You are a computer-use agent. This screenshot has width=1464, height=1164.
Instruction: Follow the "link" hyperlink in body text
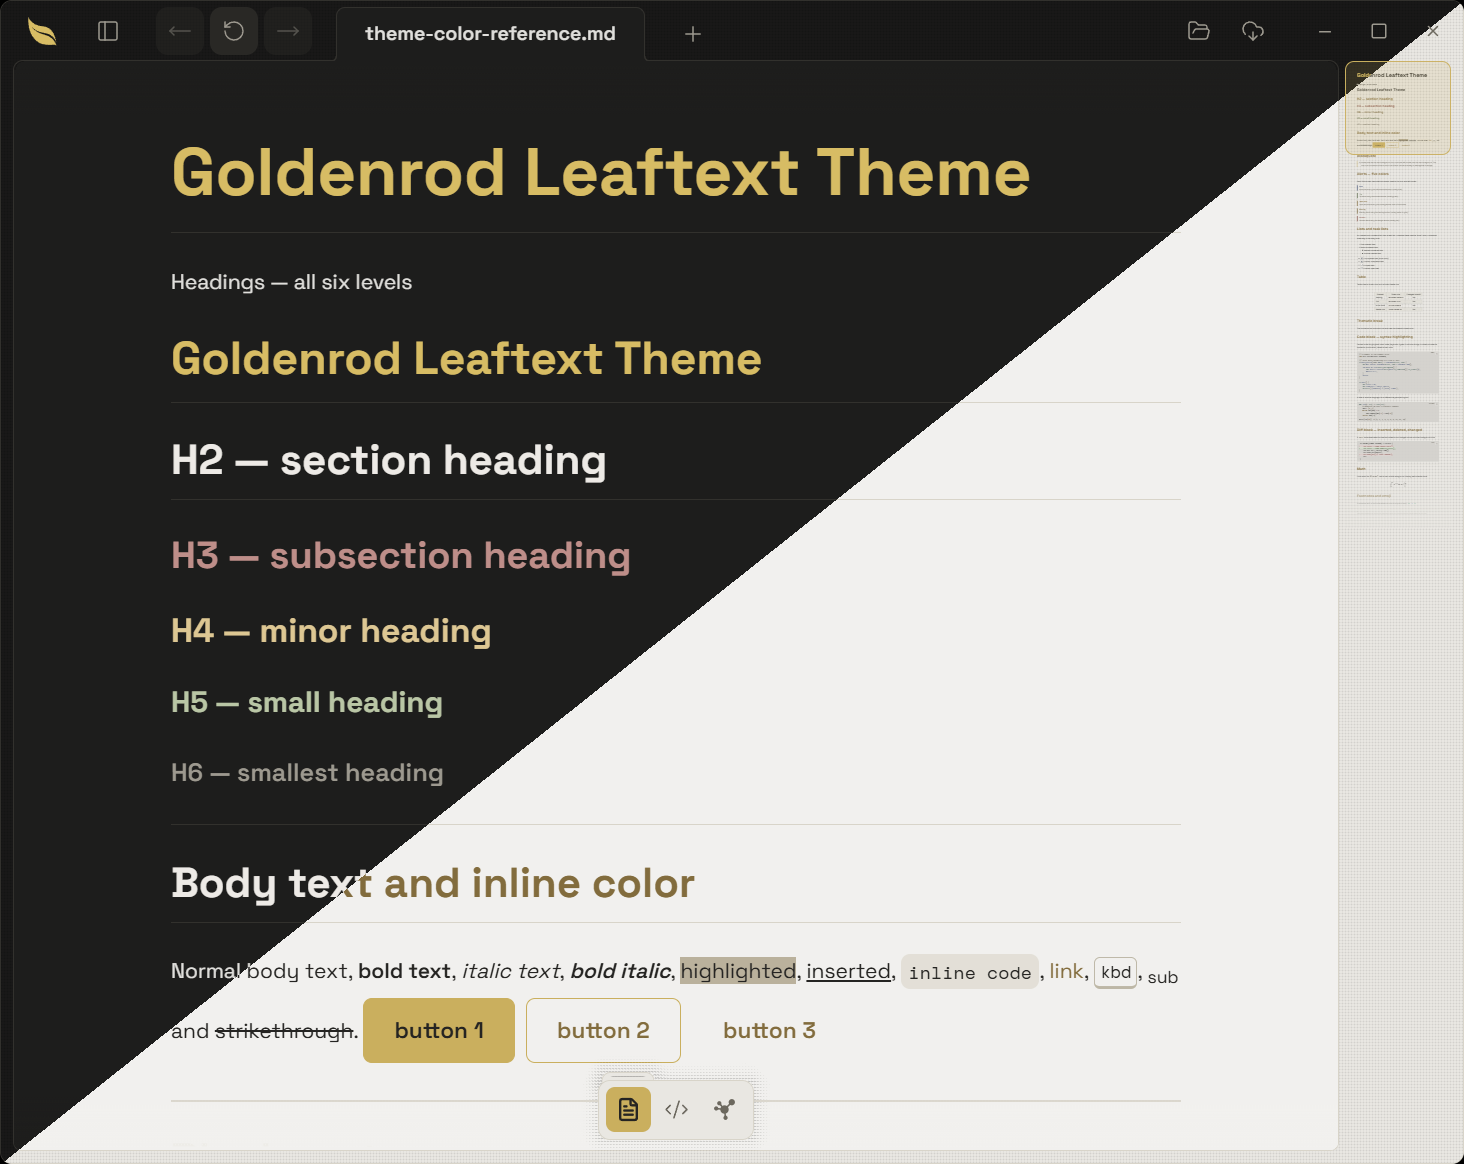tap(1066, 971)
